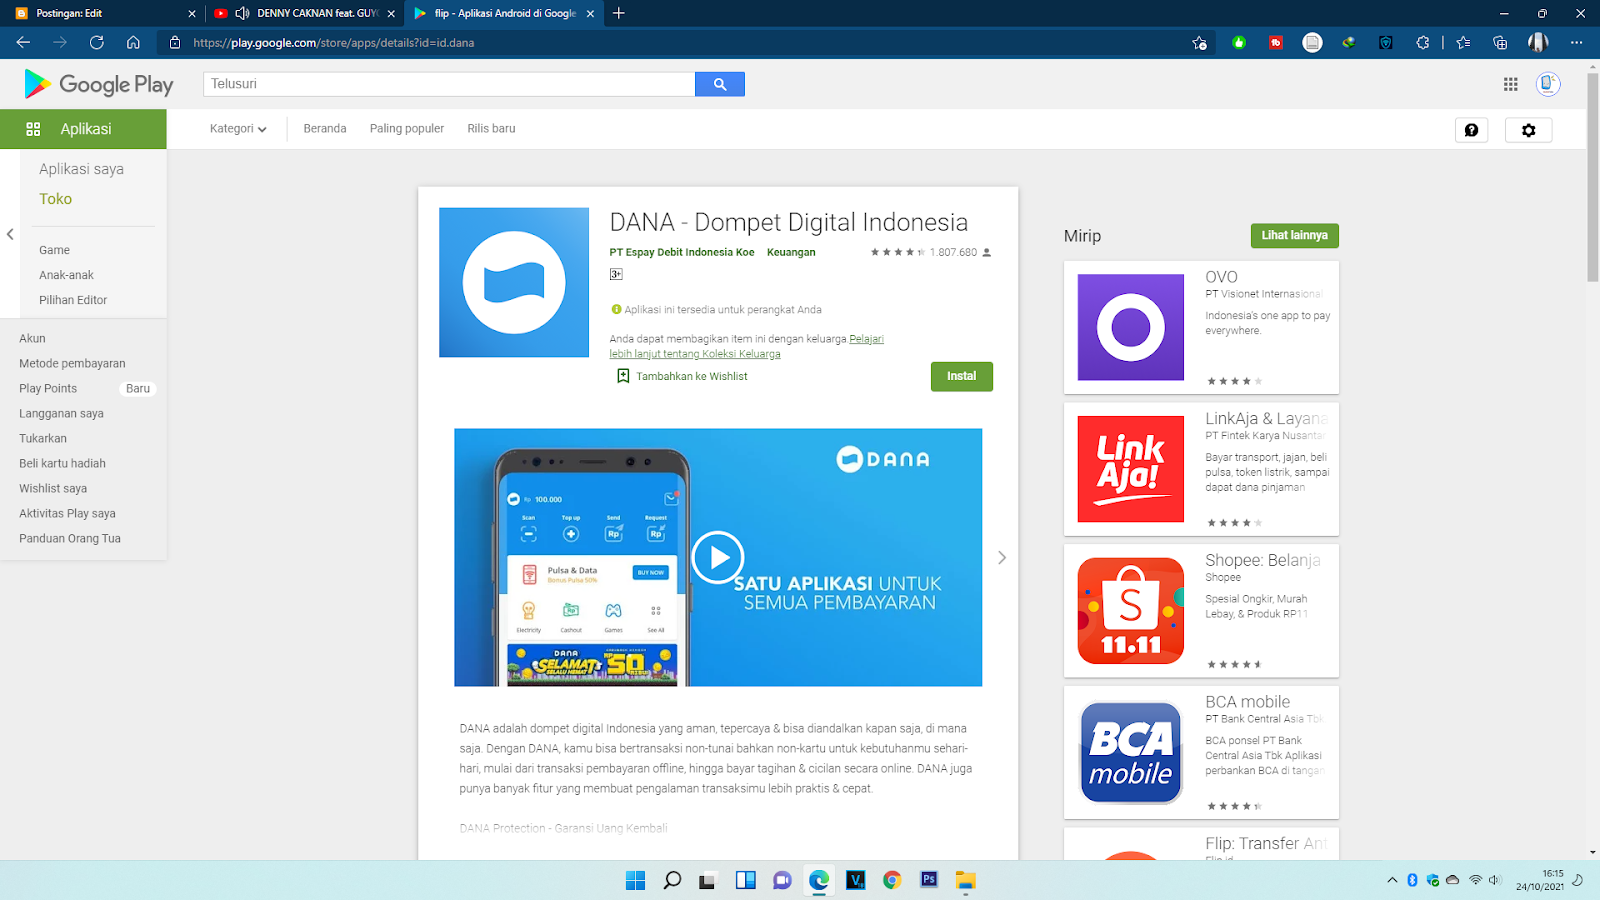Click the DANA app icon
This screenshot has height=900, width=1600.
point(514,282)
